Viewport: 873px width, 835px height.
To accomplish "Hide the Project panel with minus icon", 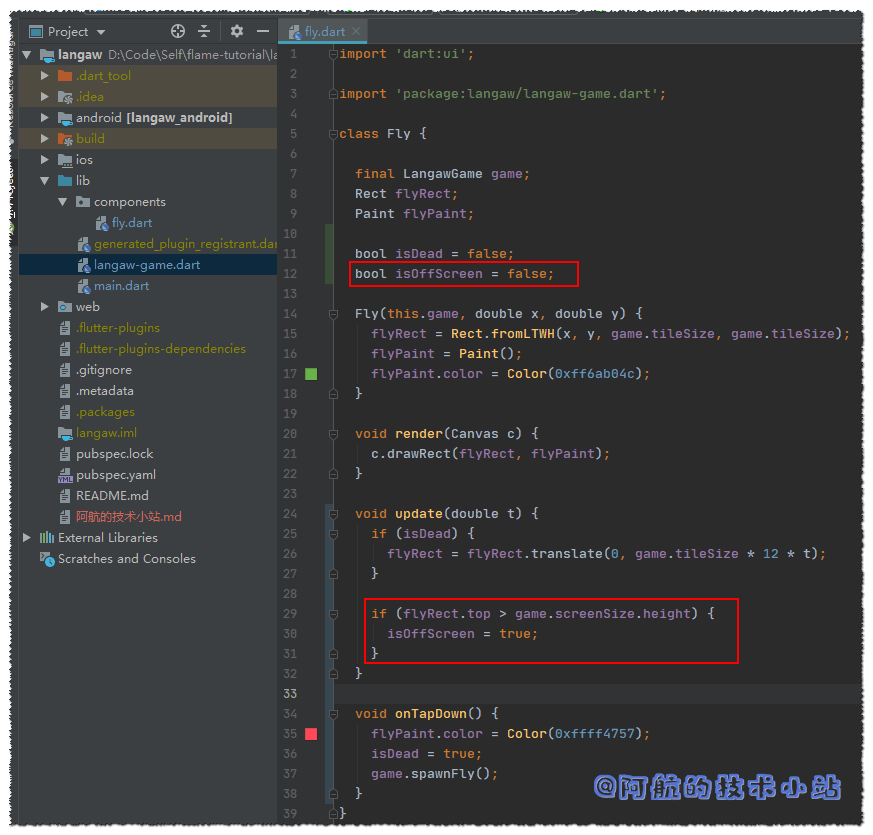I will click(263, 32).
